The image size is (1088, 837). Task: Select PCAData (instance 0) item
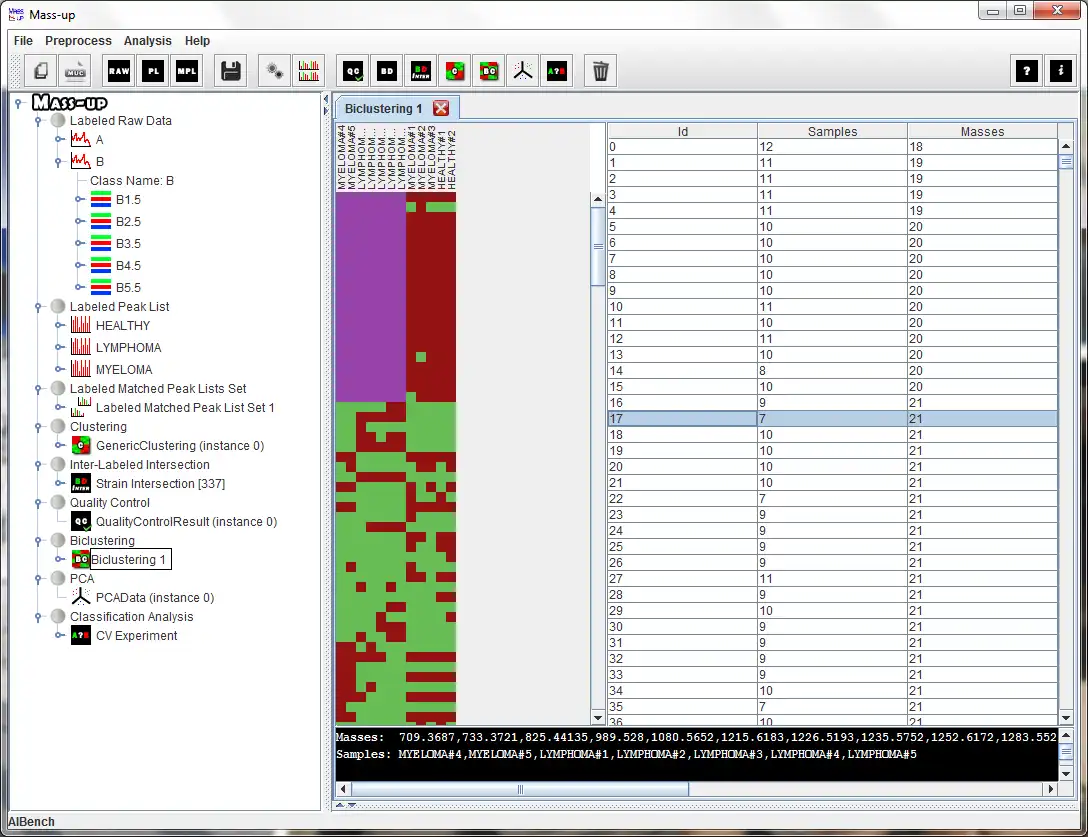(x=155, y=598)
